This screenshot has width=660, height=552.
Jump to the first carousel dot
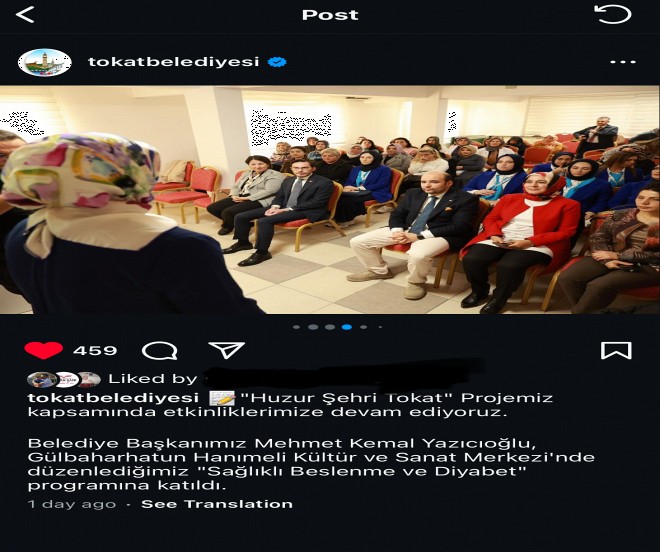click(296, 327)
